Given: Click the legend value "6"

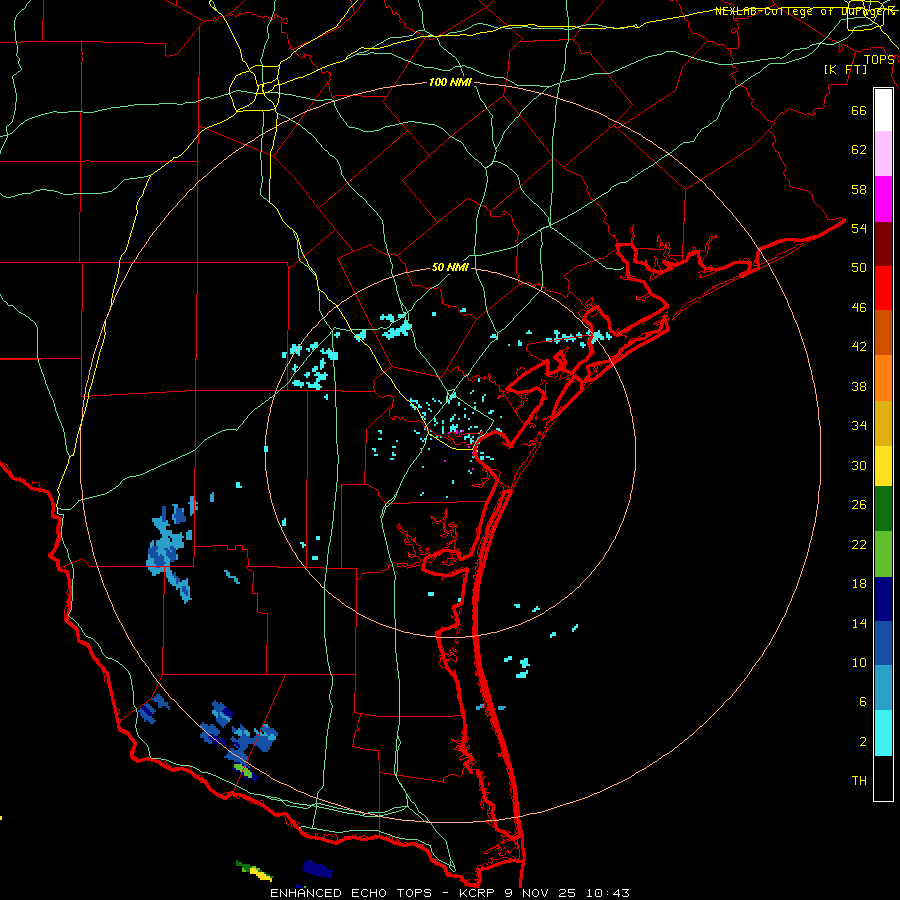Looking at the screenshot, I should (863, 701).
